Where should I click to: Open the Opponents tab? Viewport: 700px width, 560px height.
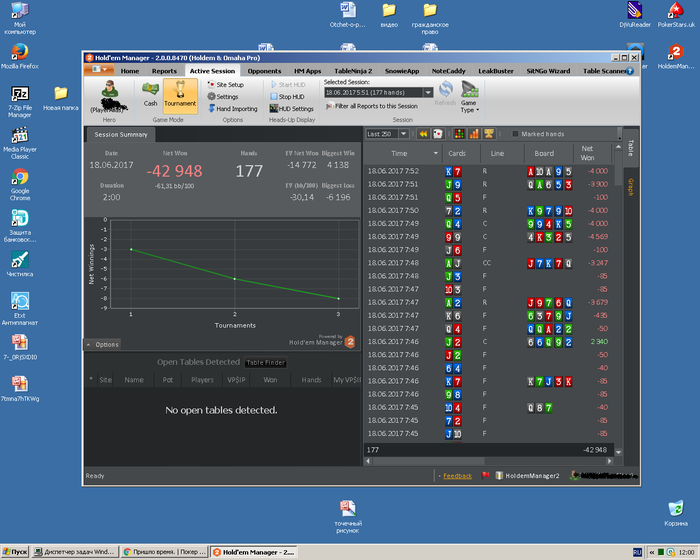tap(264, 71)
